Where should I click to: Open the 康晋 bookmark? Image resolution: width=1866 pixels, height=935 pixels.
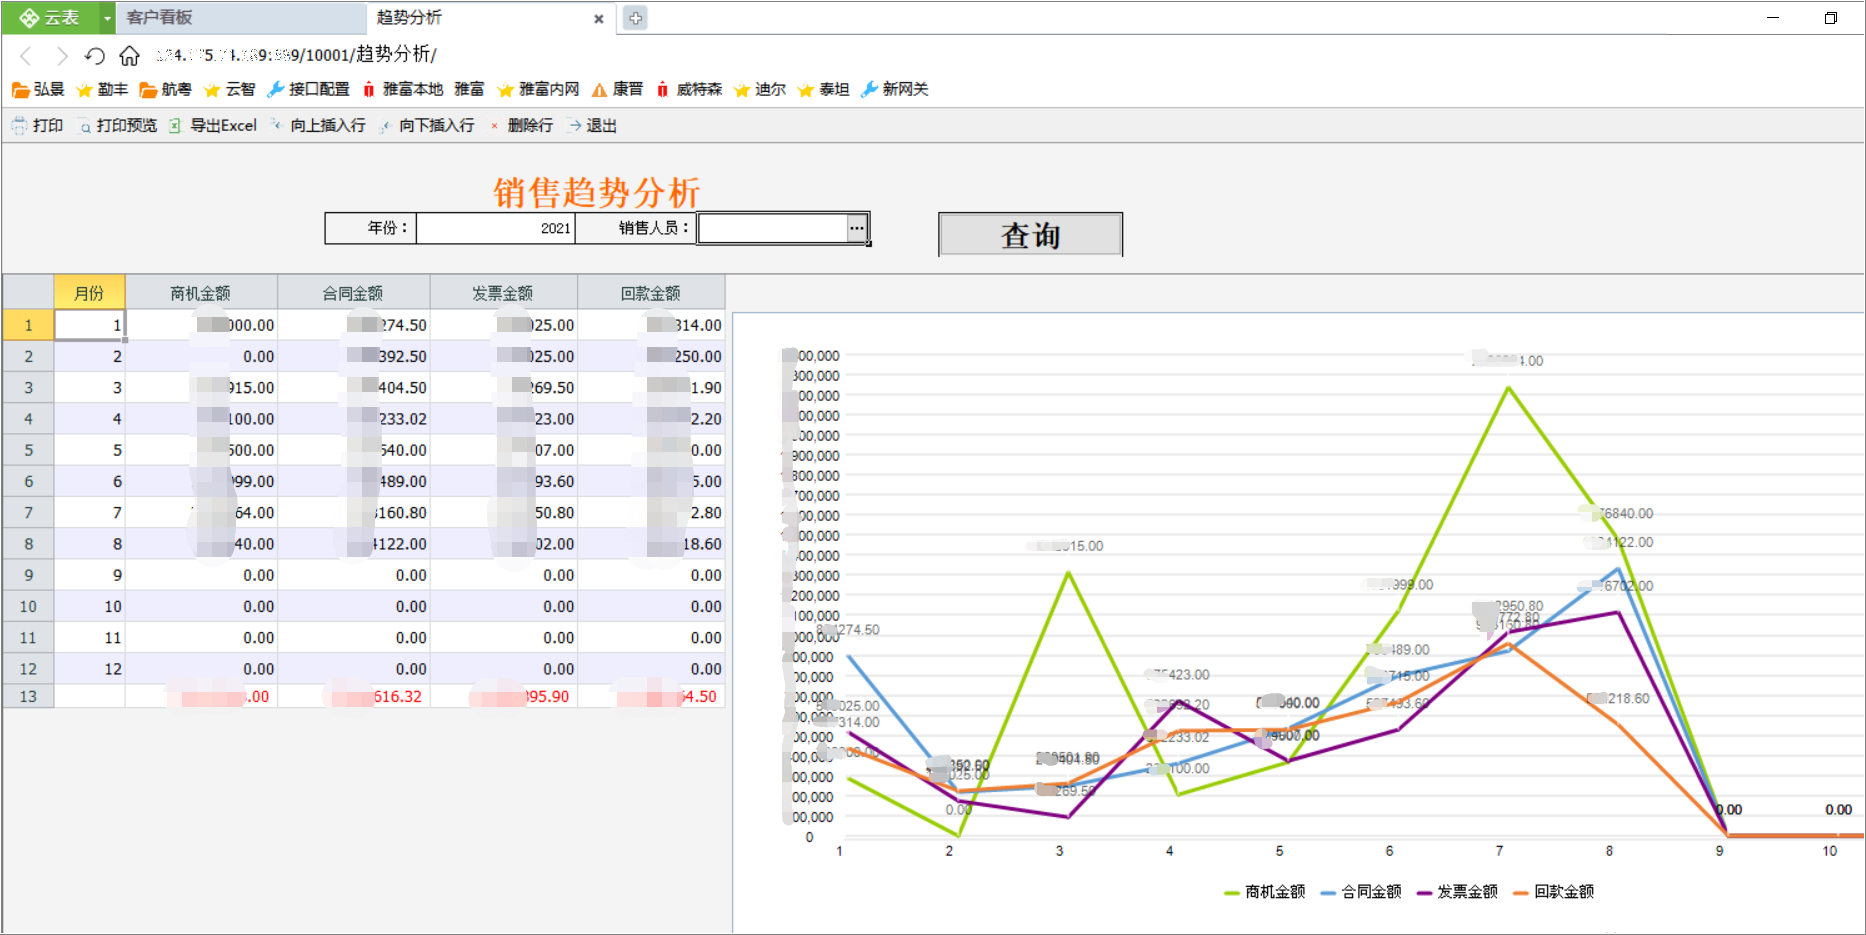[x=618, y=90]
